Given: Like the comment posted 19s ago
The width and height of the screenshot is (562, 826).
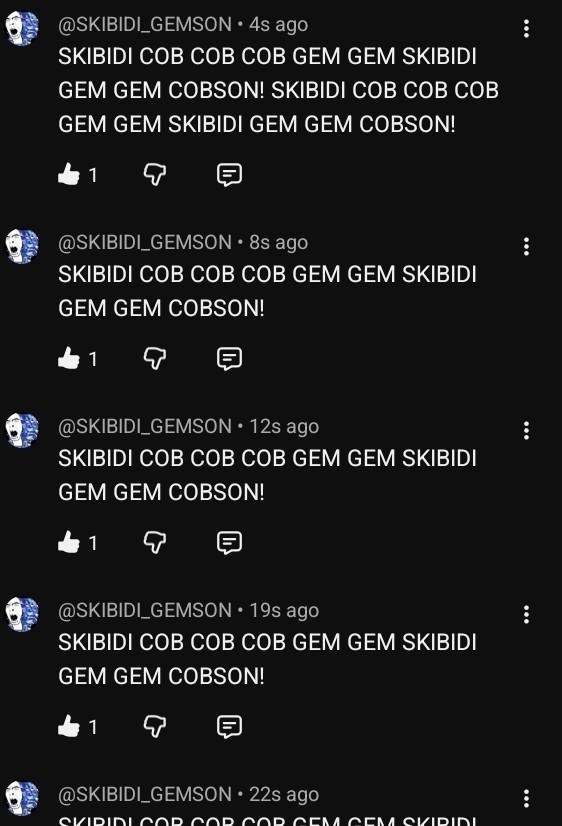Looking at the screenshot, I should (68, 726).
